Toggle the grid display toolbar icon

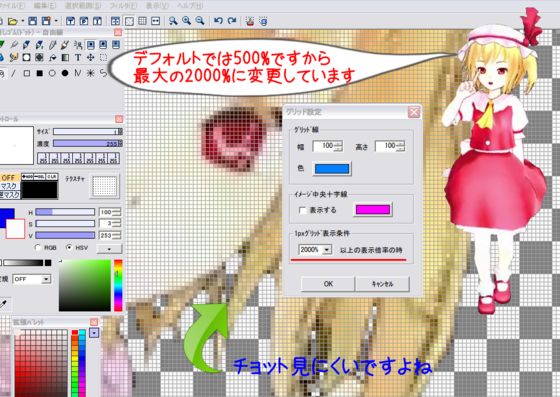point(142,21)
